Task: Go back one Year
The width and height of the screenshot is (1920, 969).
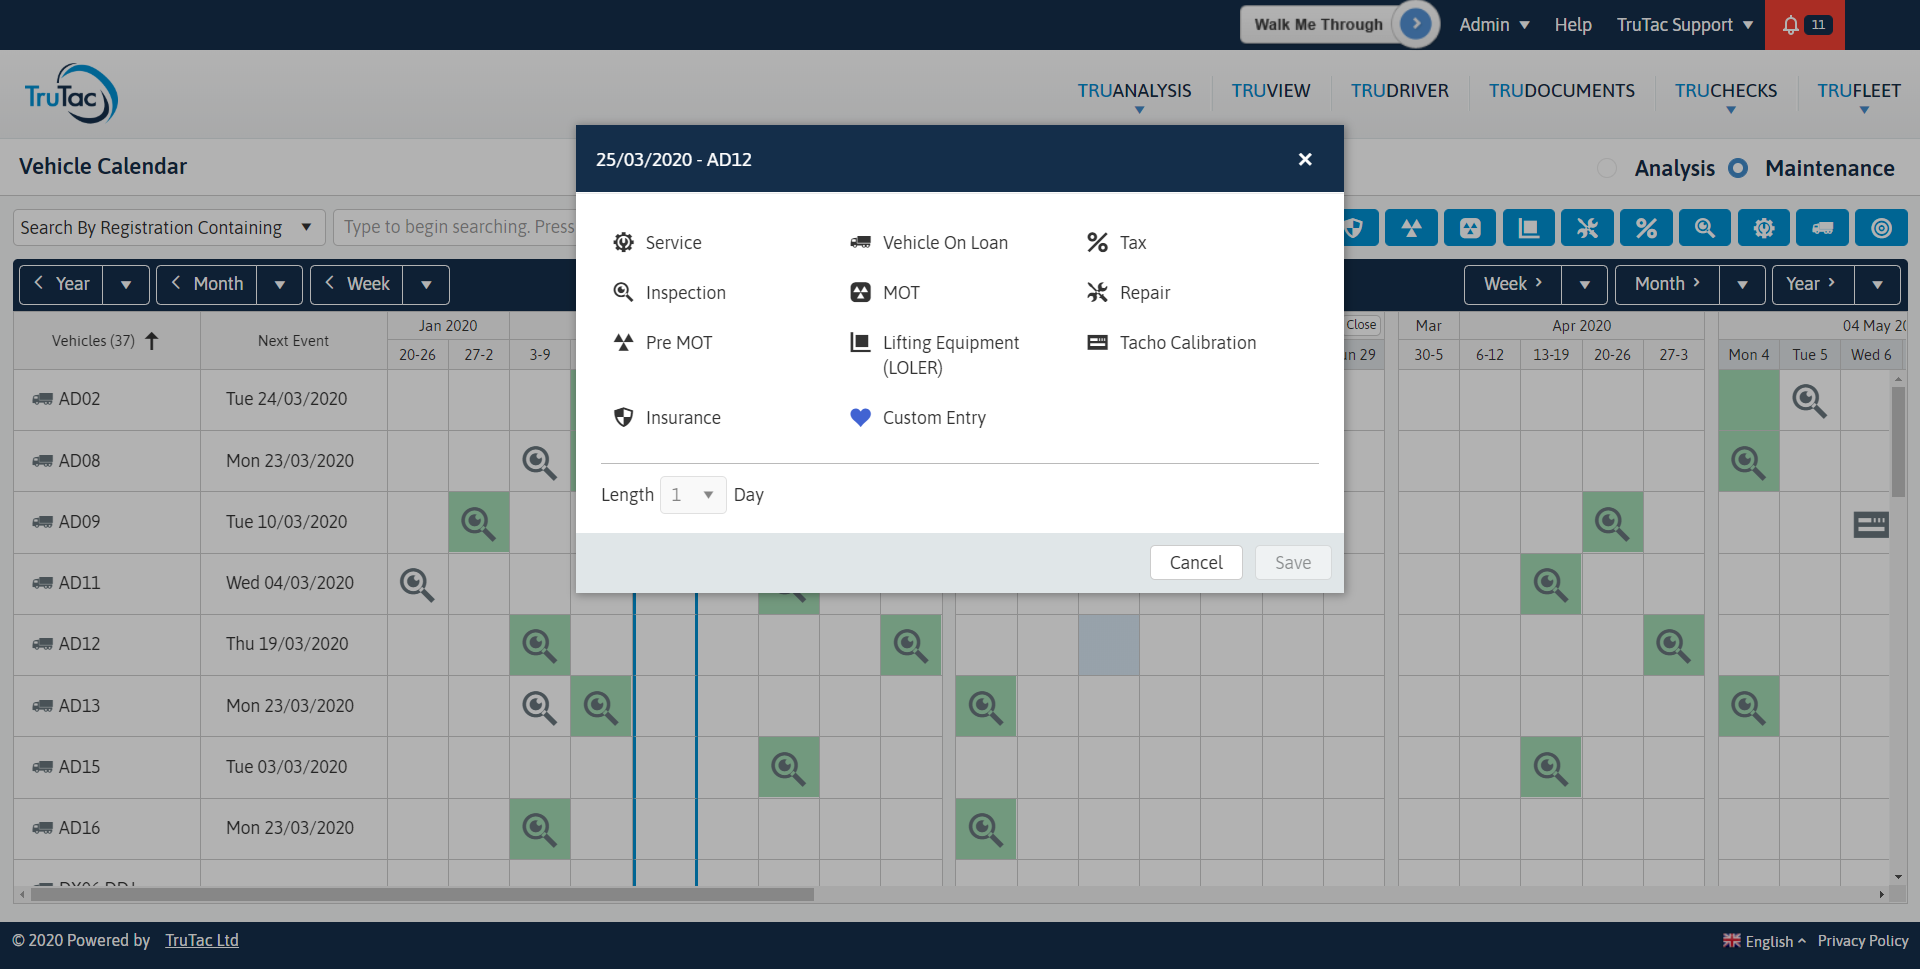Action: pyautogui.click(x=61, y=285)
